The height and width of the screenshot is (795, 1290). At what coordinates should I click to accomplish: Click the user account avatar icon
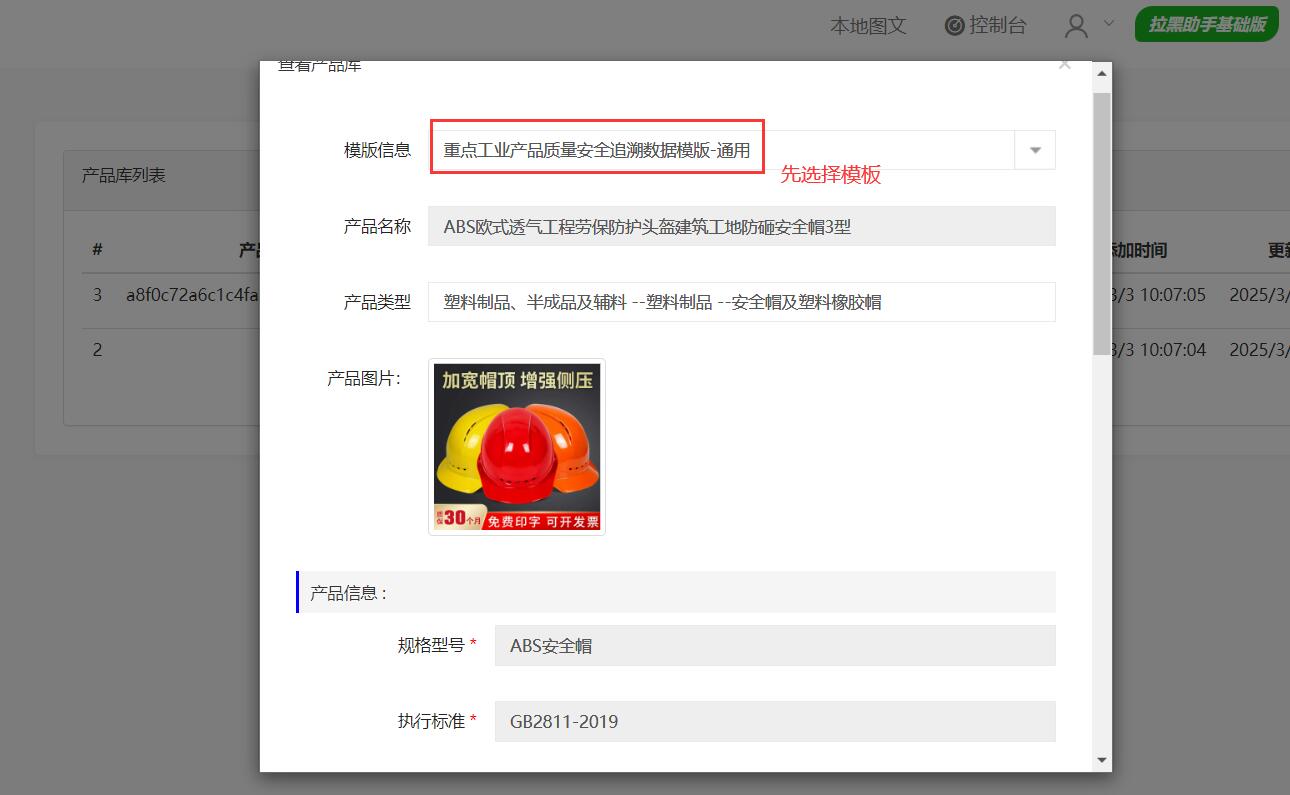(x=1076, y=26)
